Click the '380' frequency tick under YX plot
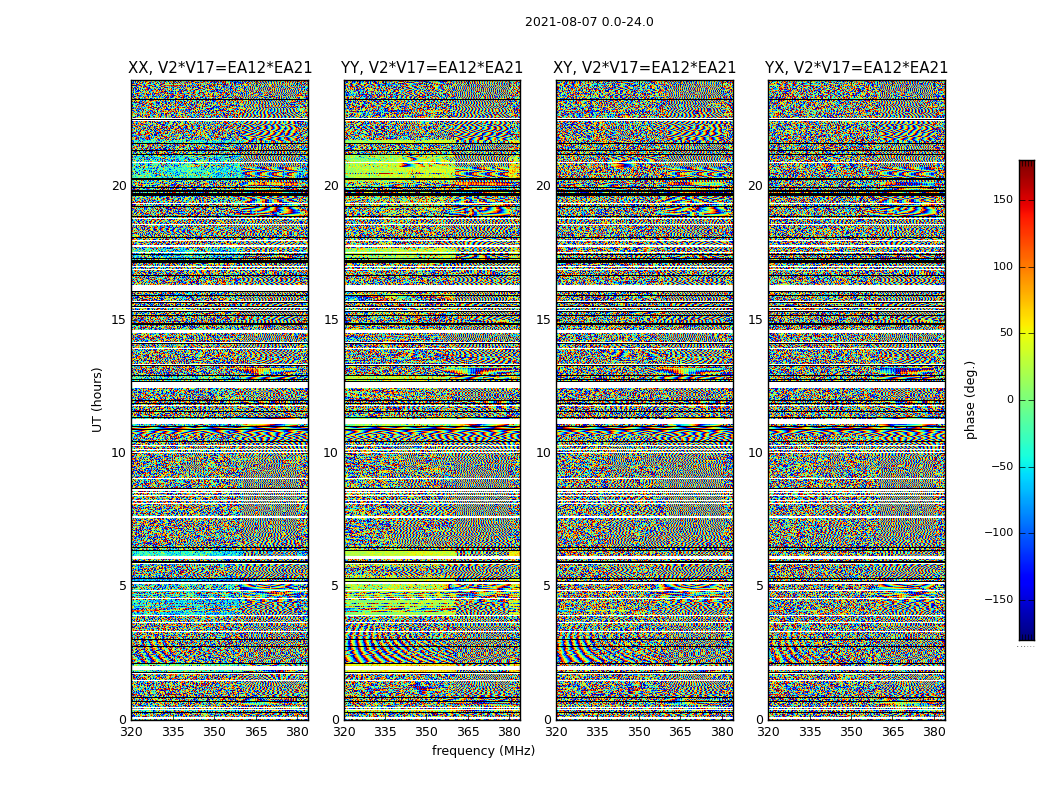Viewport: 1050px width, 800px height. 934,732
